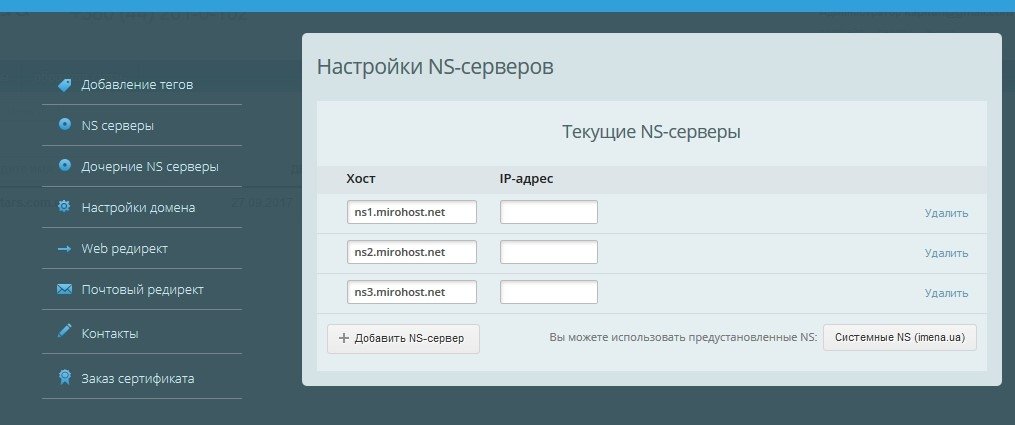Click the disc icon next to NS серверы

click(64, 126)
